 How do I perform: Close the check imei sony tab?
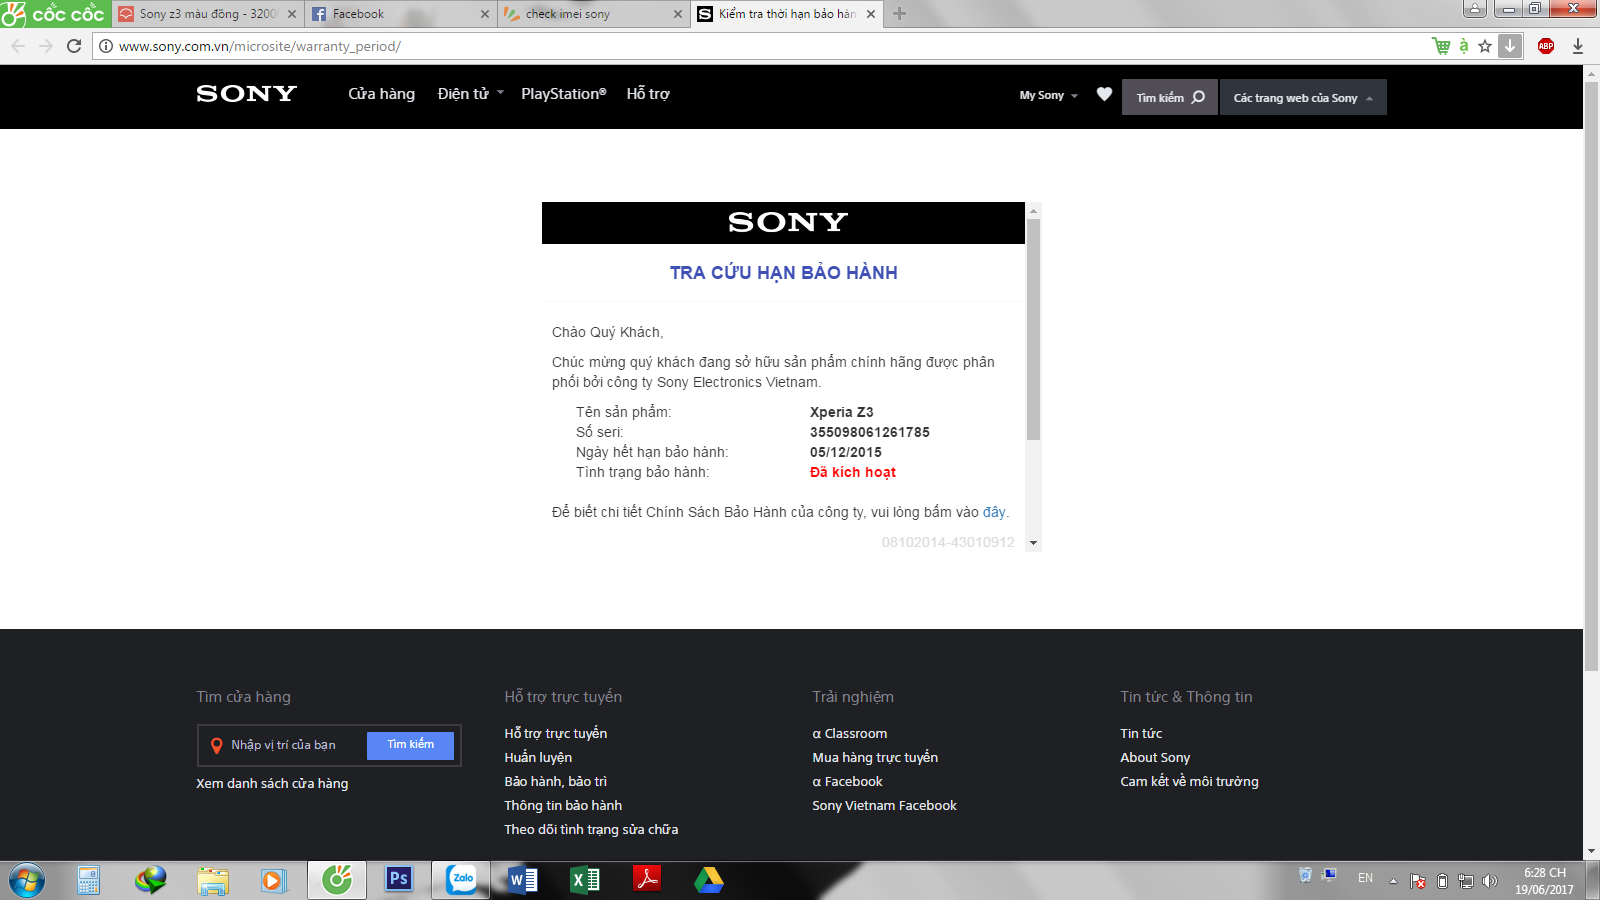click(x=678, y=14)
